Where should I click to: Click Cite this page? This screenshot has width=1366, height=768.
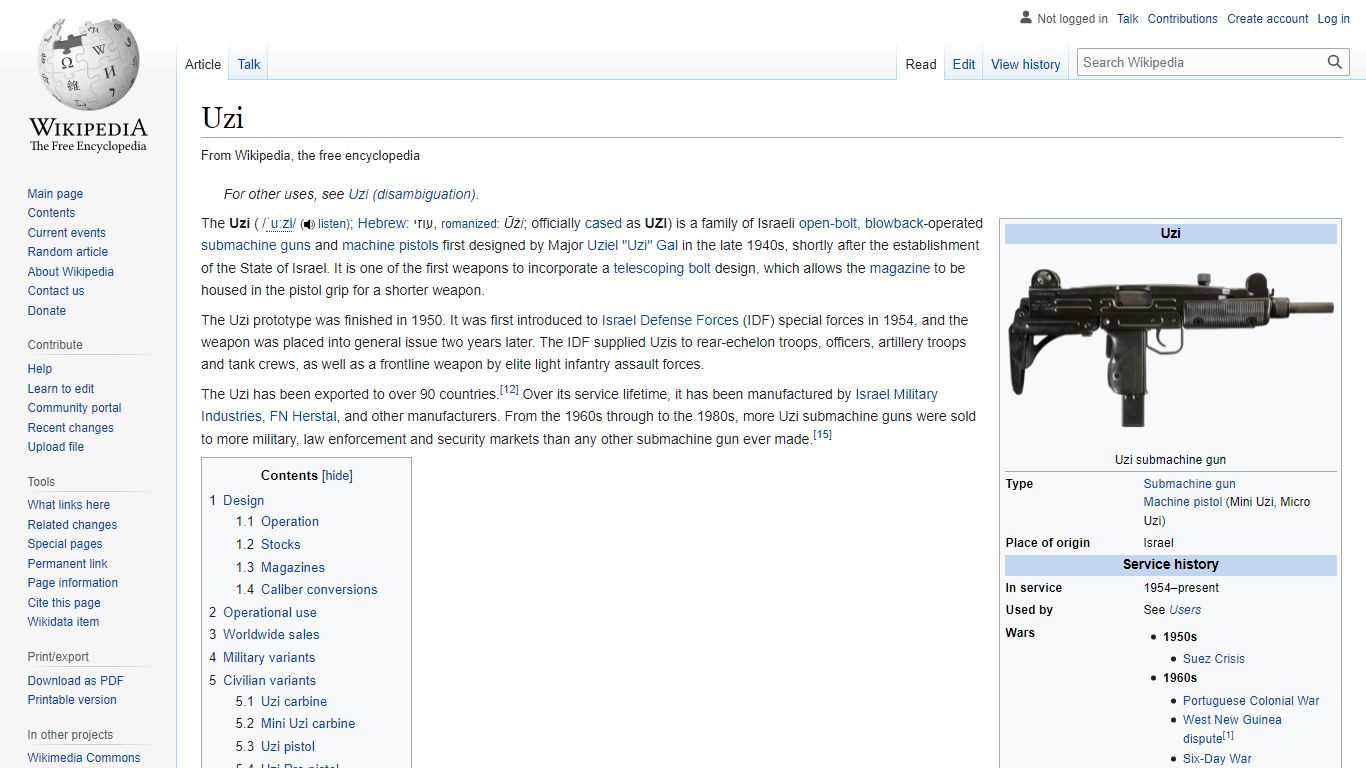click(x=64, y=603)
